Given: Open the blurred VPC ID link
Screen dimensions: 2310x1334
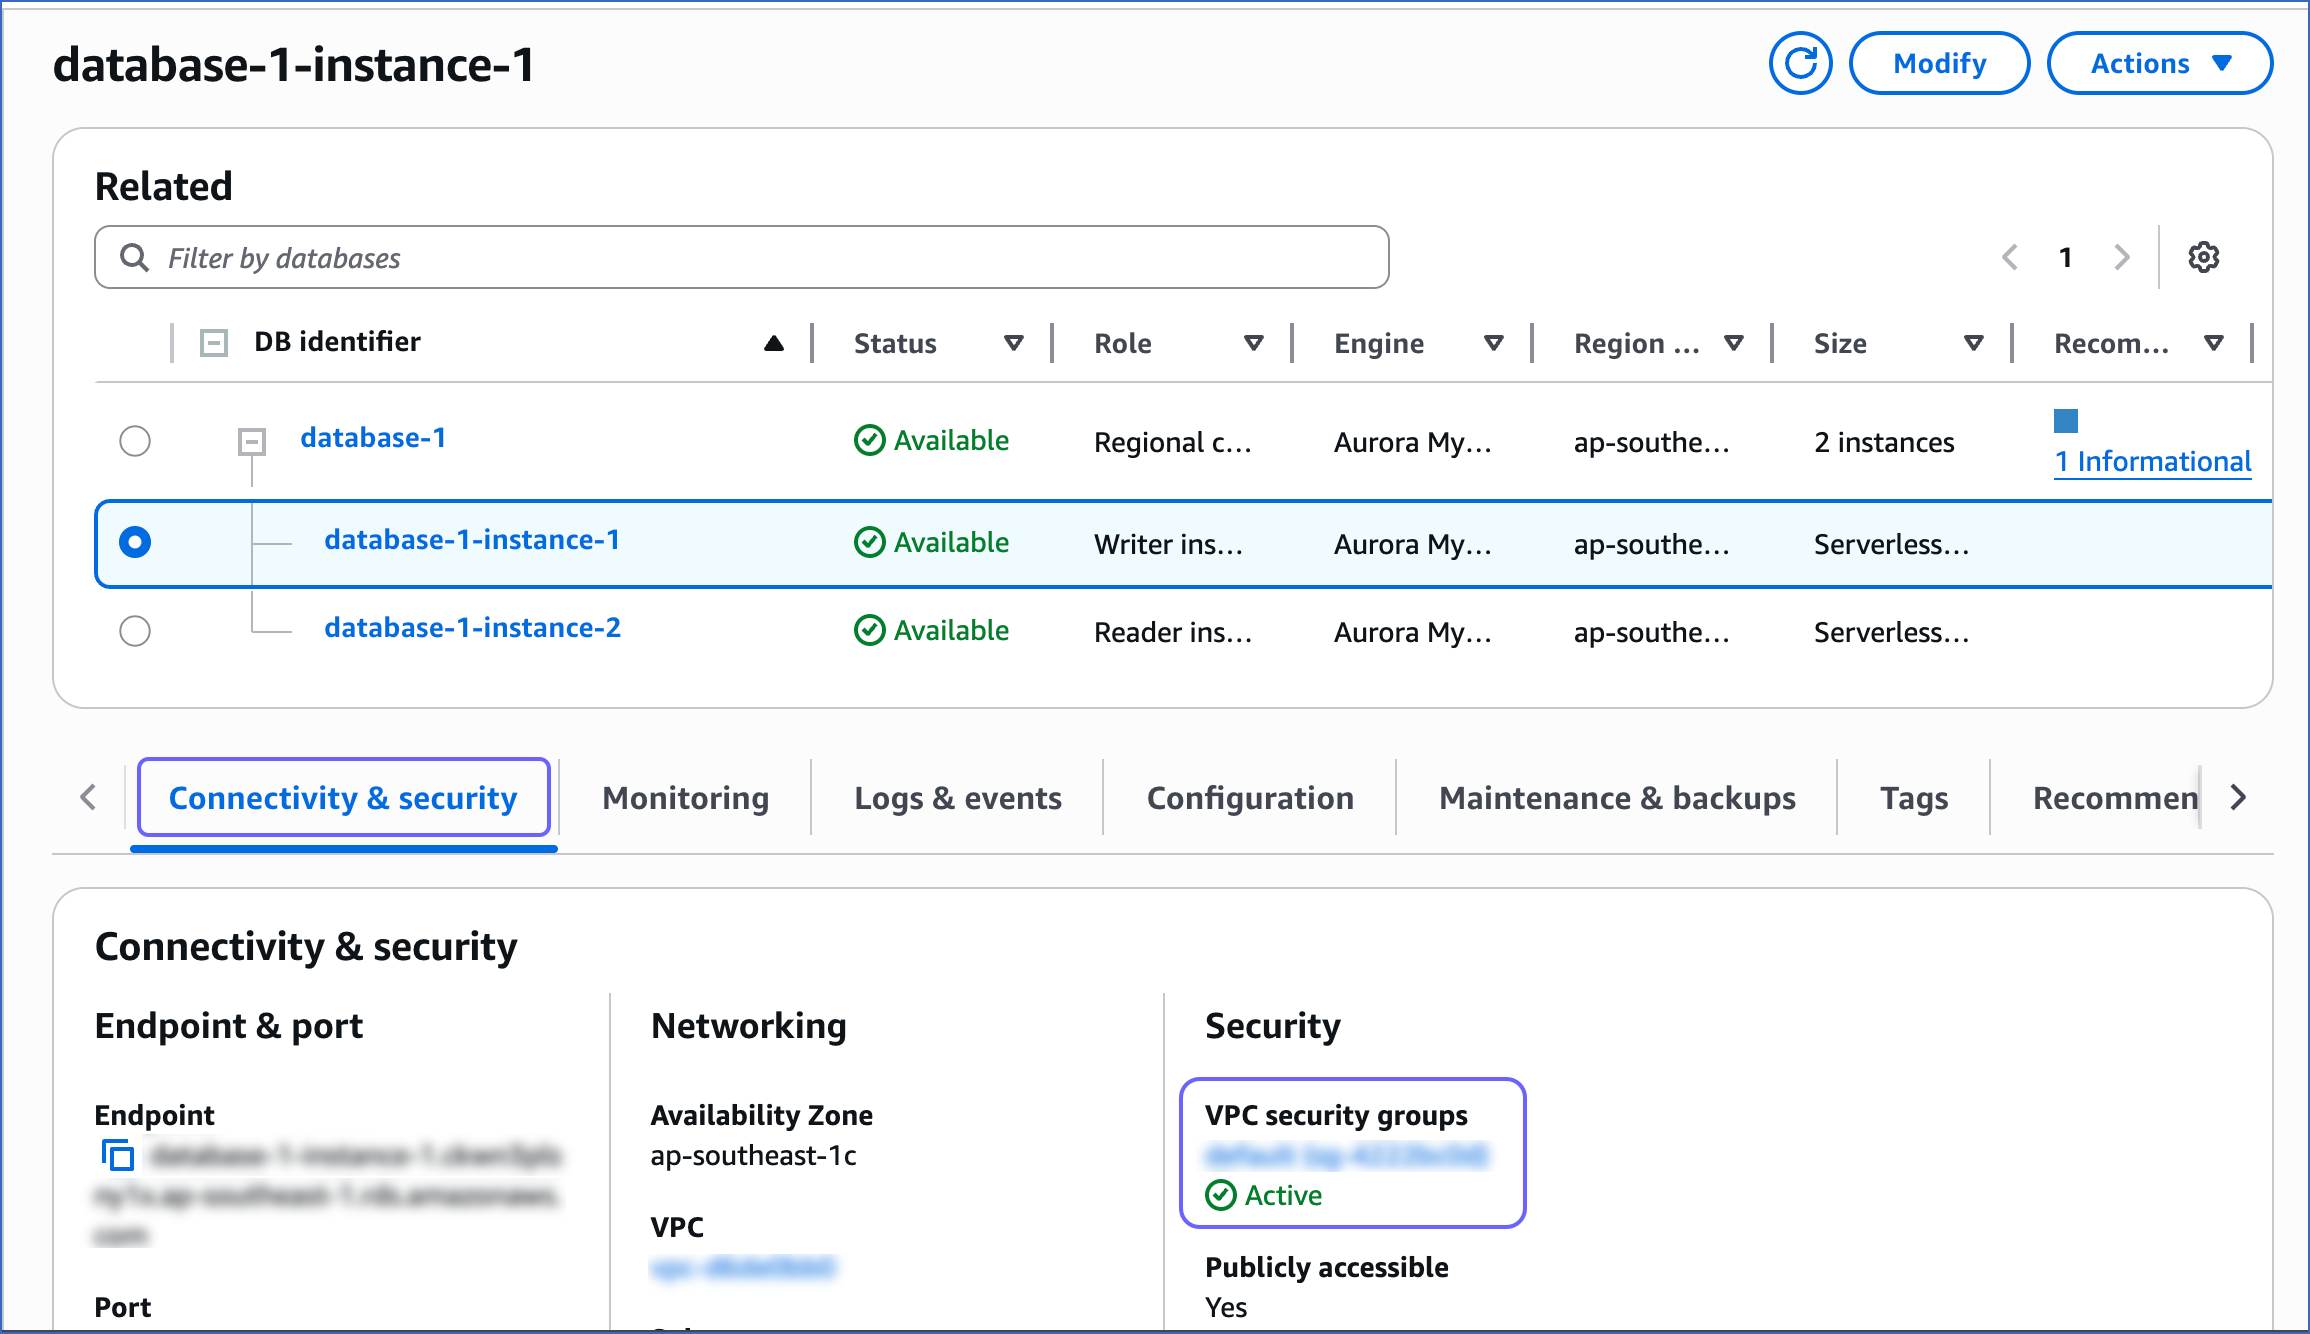Looking at the screenshot, I should [743, 1267].
